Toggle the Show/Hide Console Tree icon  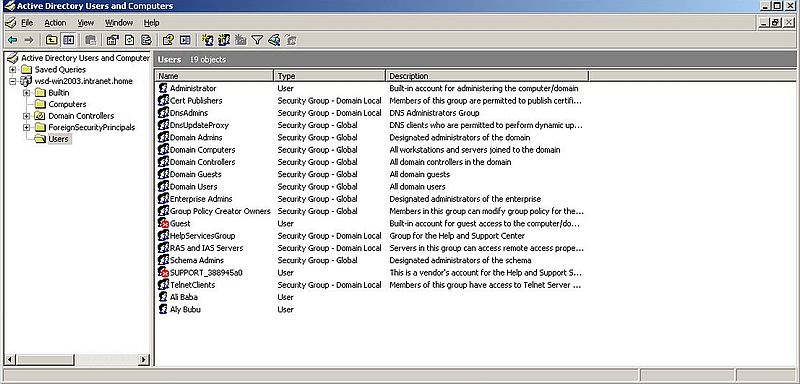(68, 40)
